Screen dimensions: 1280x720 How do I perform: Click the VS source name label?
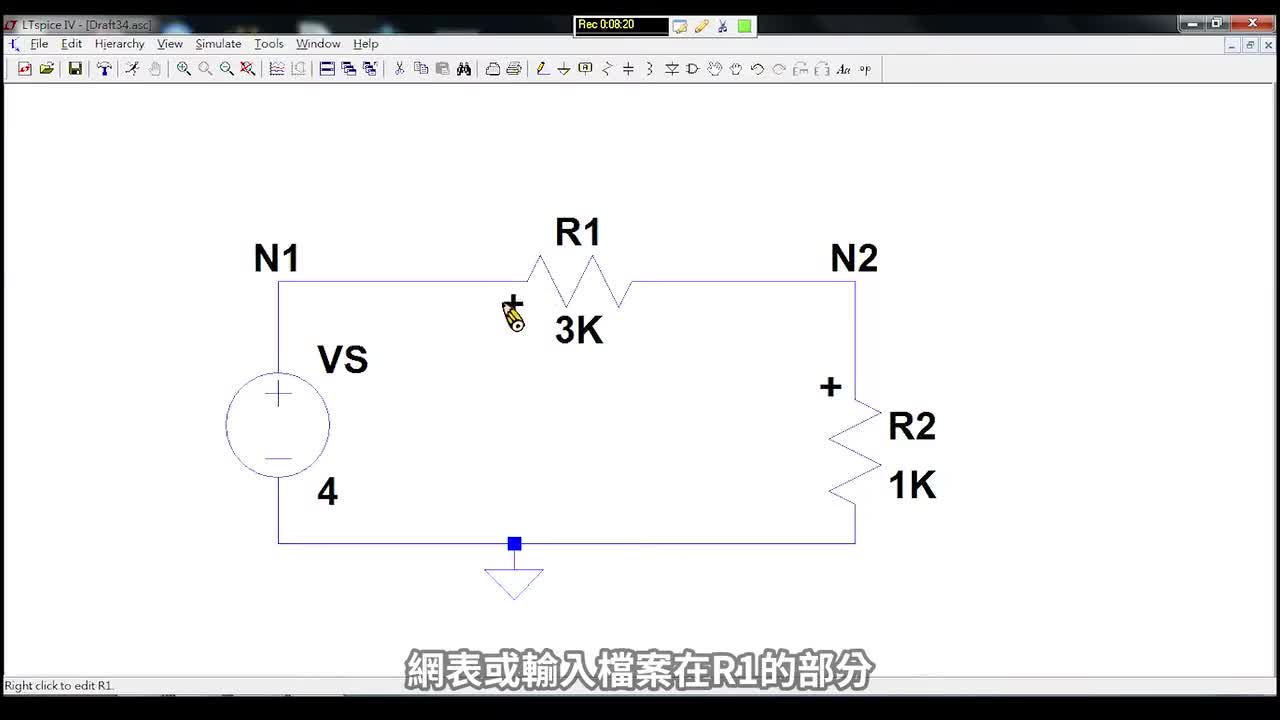[342, 360]
